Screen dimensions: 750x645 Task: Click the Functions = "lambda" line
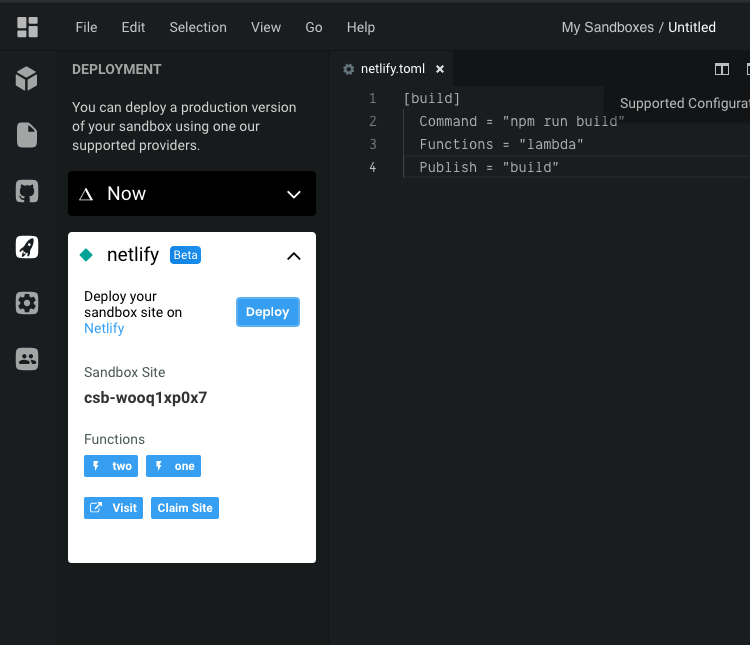click(501, 145)
